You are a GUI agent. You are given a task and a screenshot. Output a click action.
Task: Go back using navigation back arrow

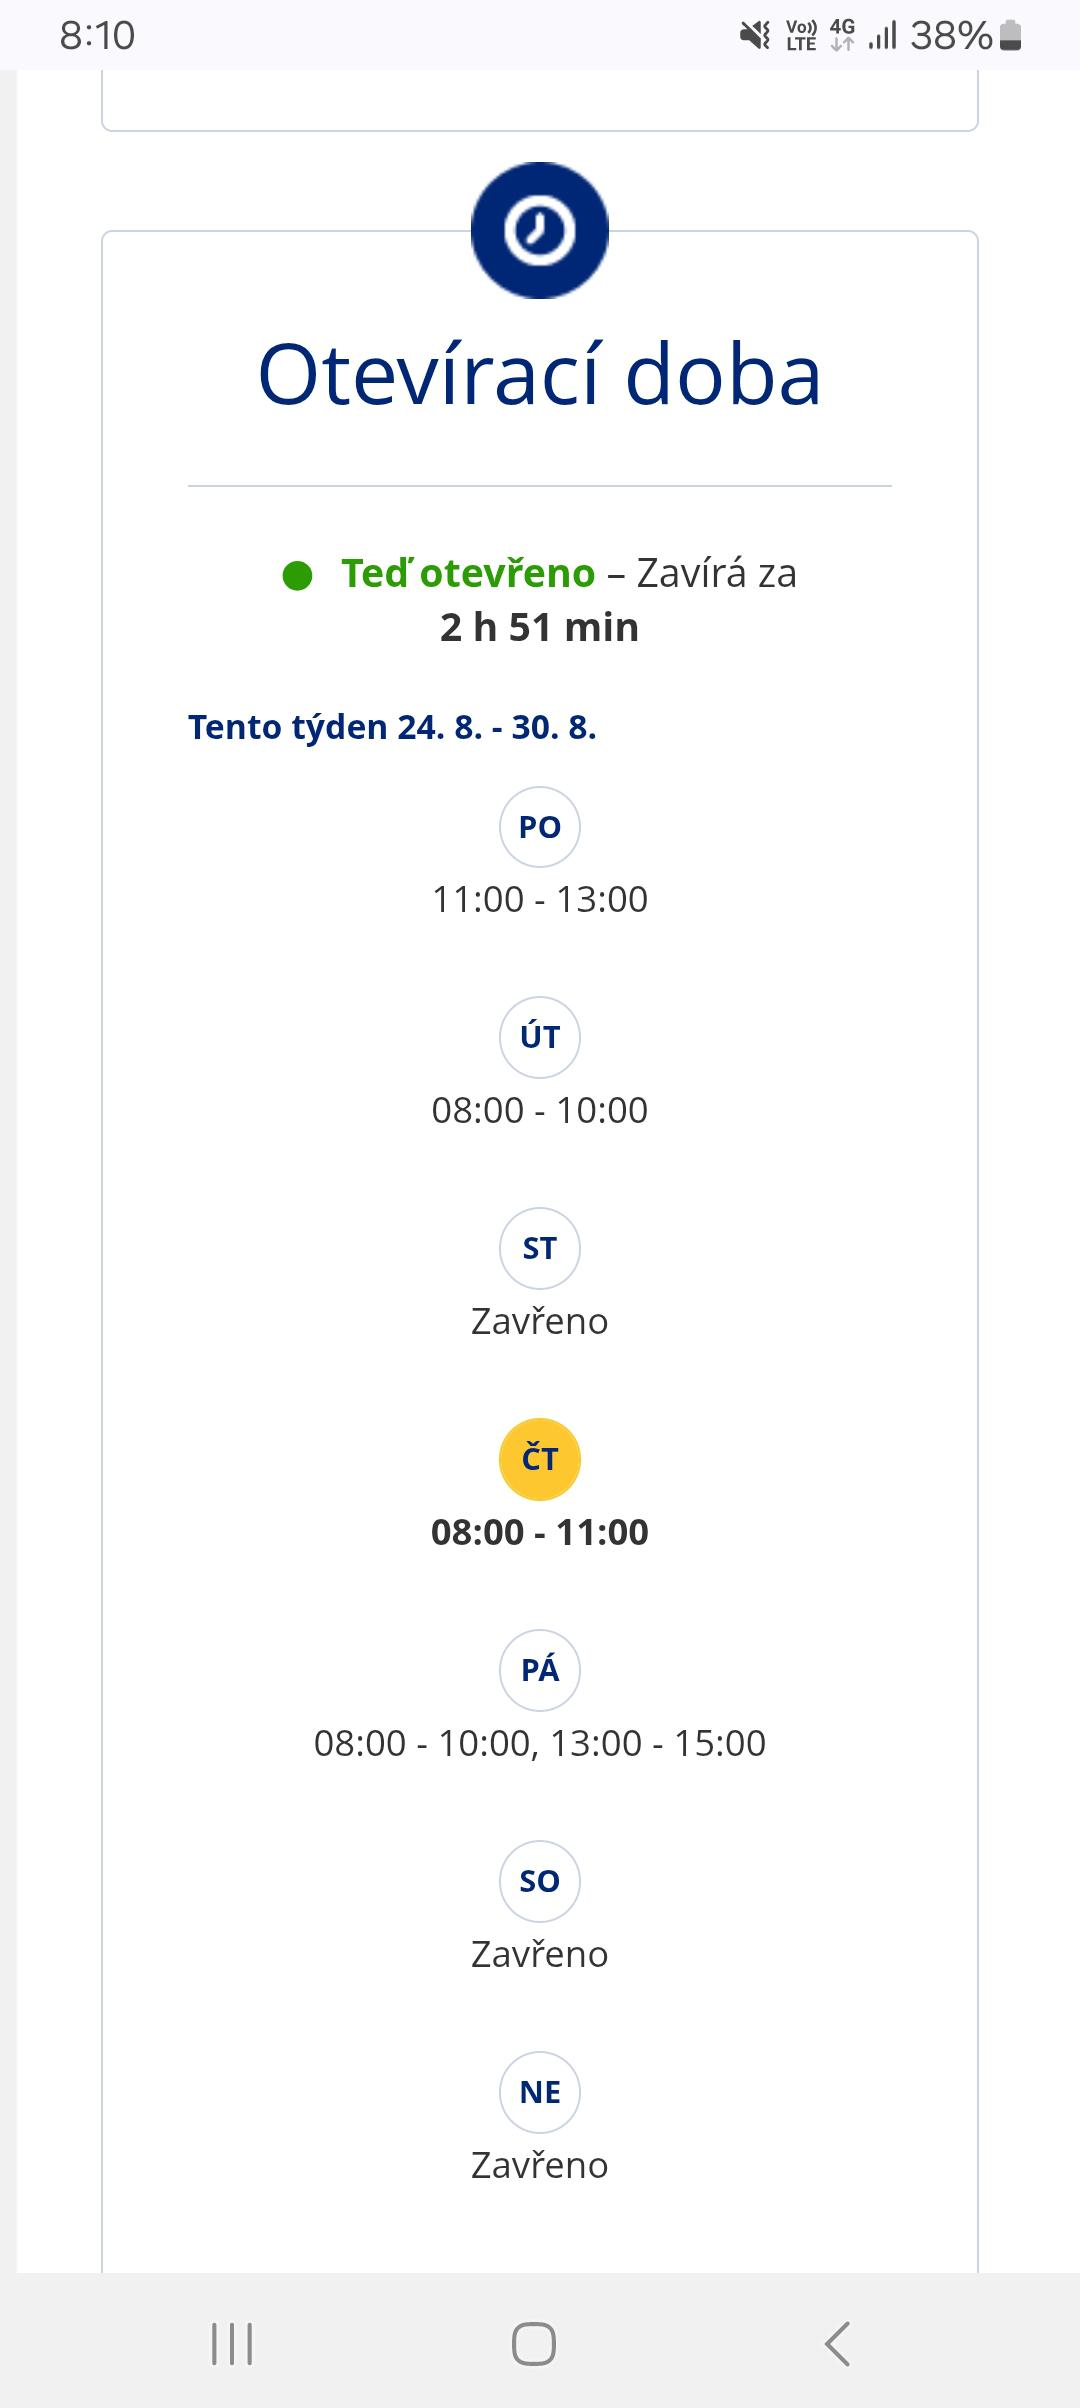[837, 2343]
